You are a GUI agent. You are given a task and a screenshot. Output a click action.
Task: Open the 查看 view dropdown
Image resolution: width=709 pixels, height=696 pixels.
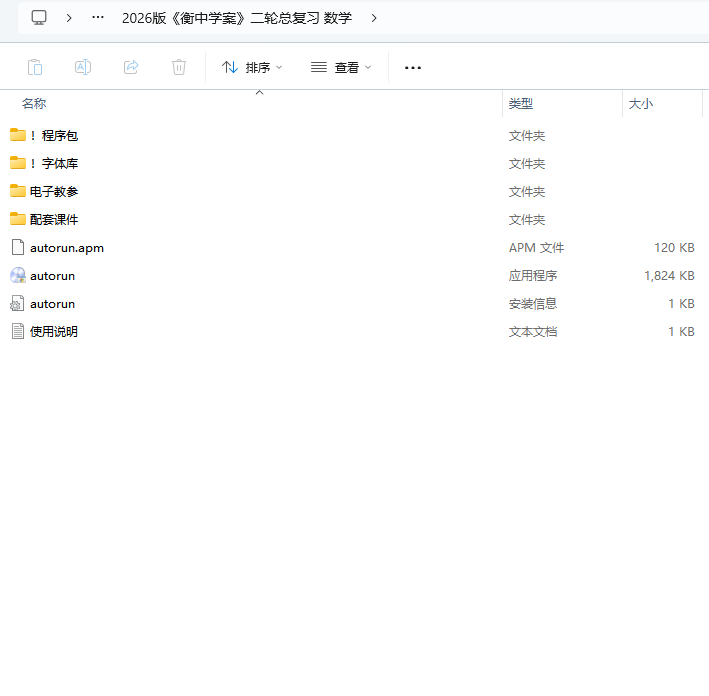coord(341,67)
